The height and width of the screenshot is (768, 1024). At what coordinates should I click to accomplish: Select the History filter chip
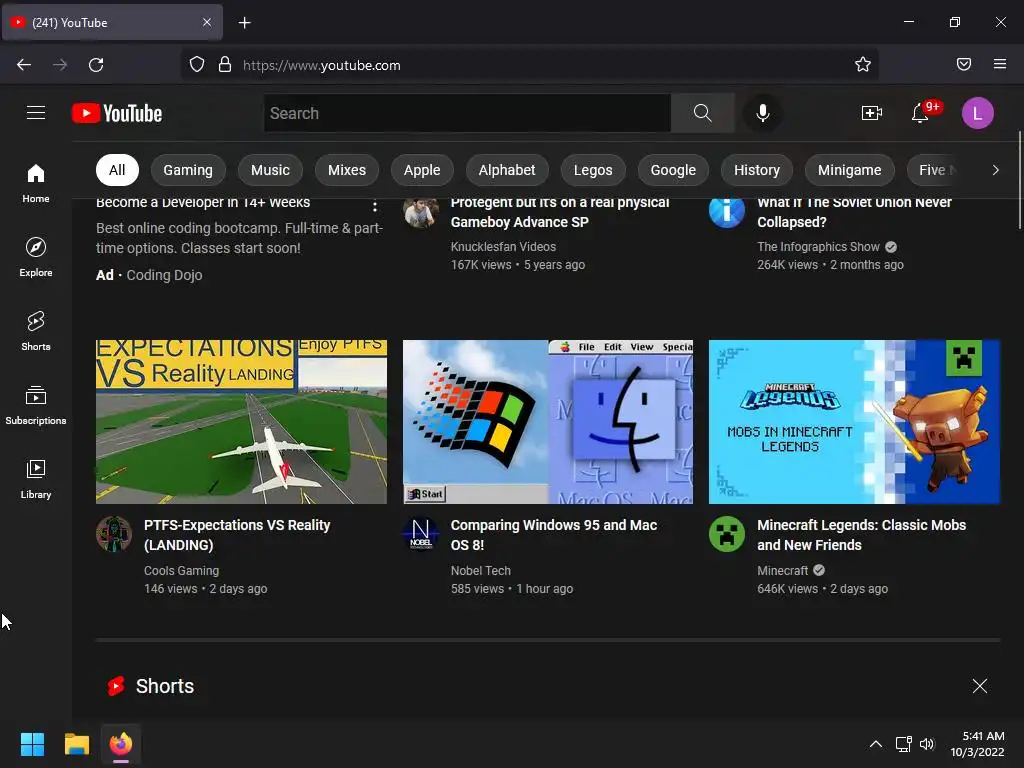click(x=756, y=170)
